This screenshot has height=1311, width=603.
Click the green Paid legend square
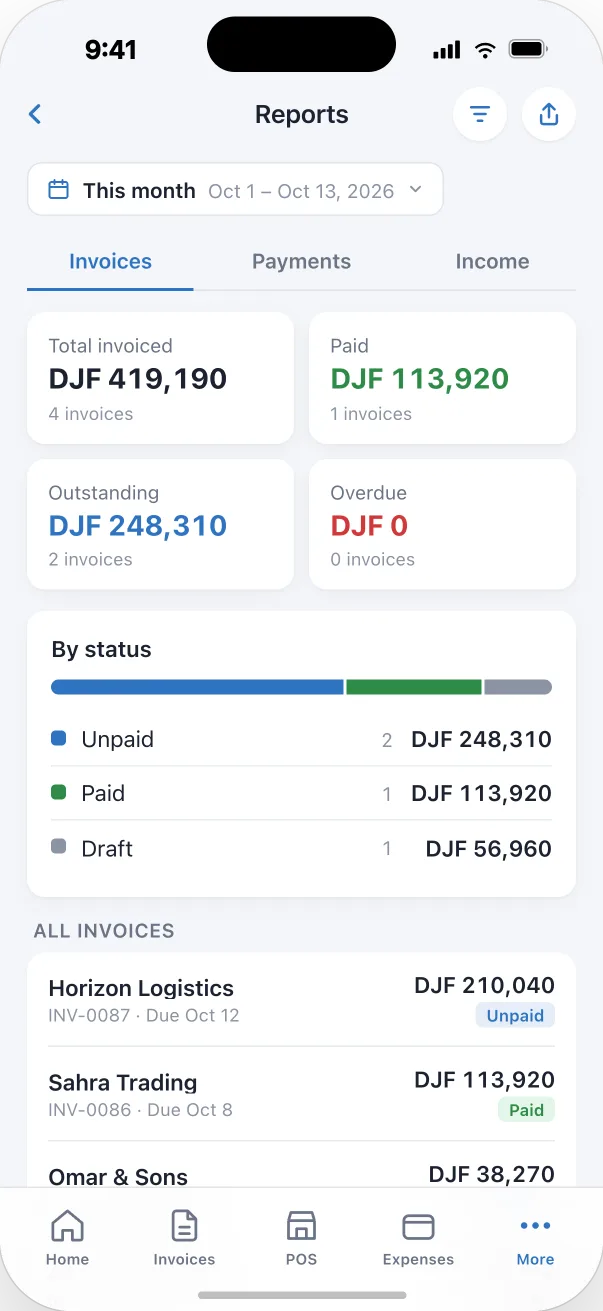tap(59, 793)
